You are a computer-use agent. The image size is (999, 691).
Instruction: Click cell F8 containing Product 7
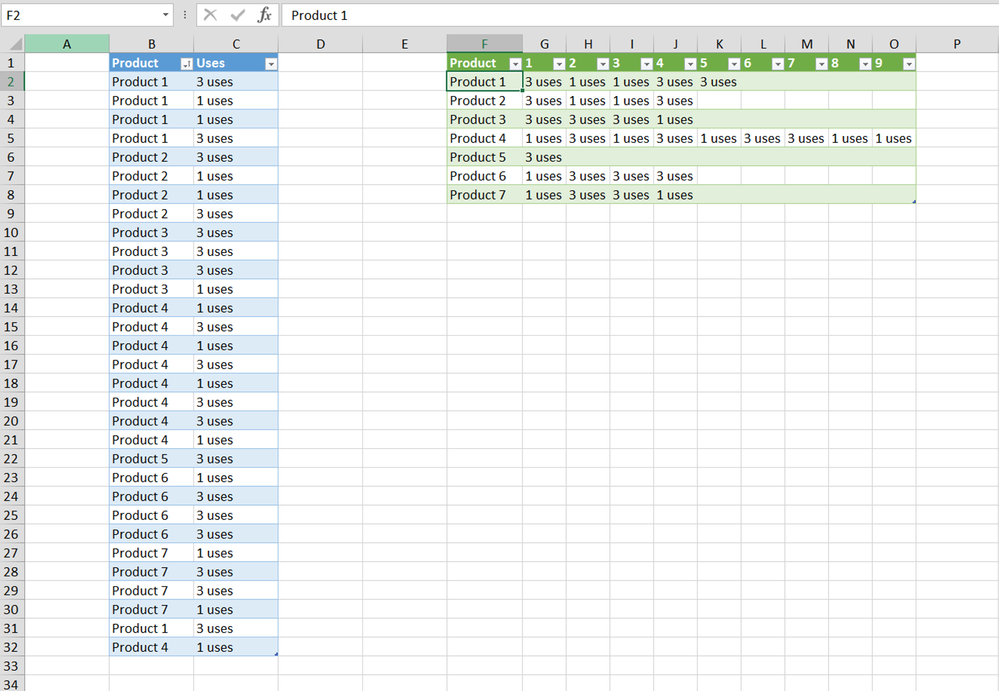coord(485,195)
